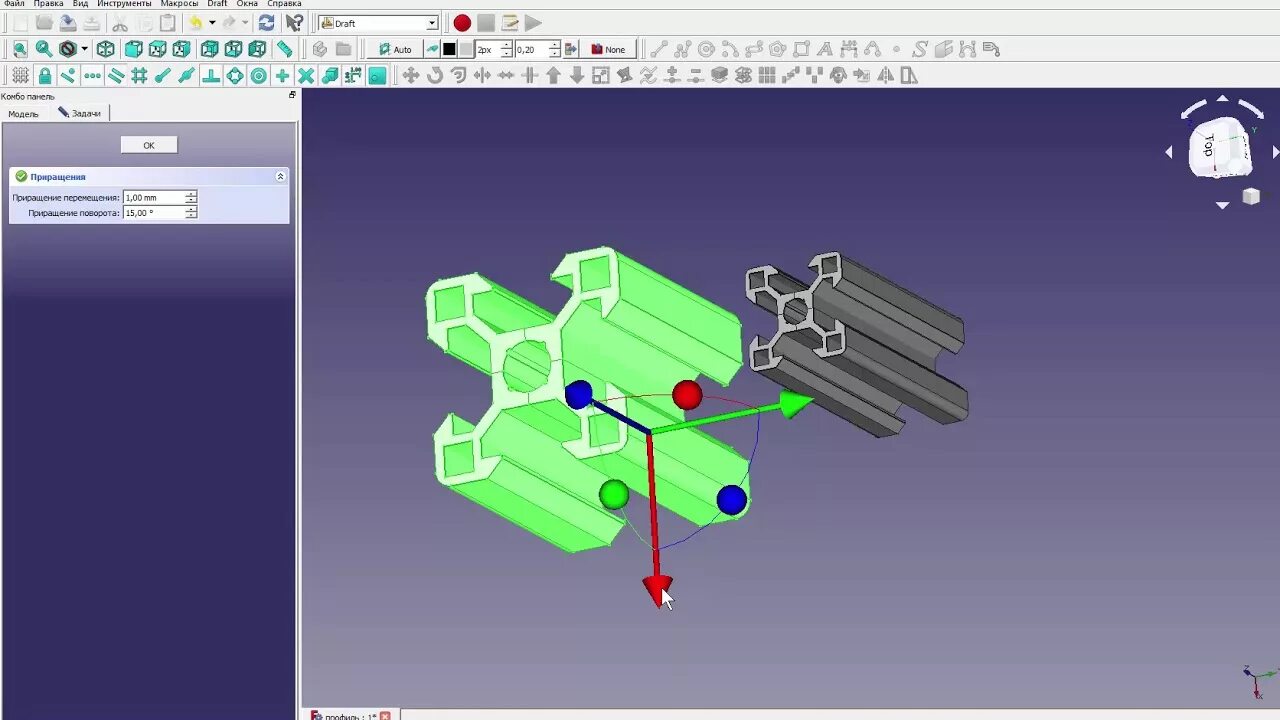This screenshot has height=720, width=1280.
Task: Switch to the Модель tab
Action: tap(23, 114)
